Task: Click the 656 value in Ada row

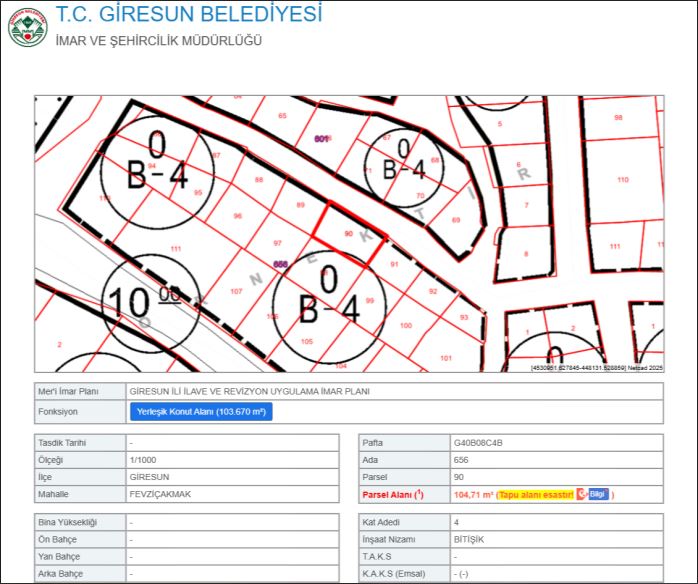Action: [461, 460]
